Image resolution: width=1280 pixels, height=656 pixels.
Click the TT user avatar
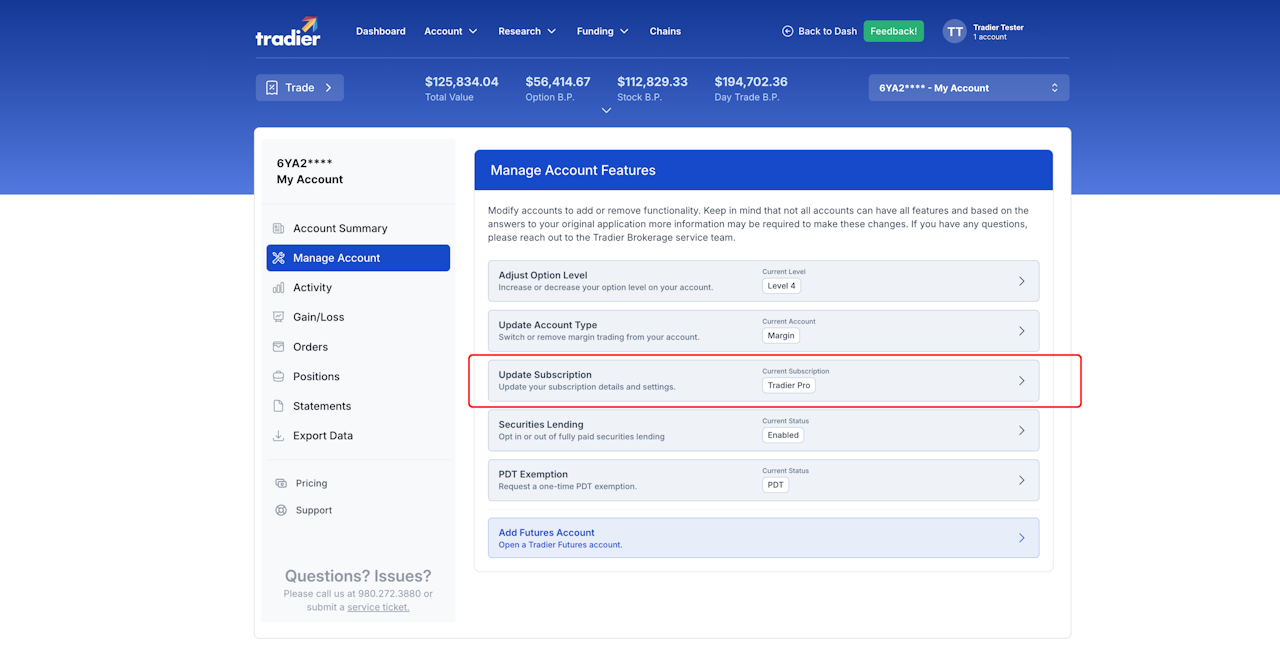(954, 32)
